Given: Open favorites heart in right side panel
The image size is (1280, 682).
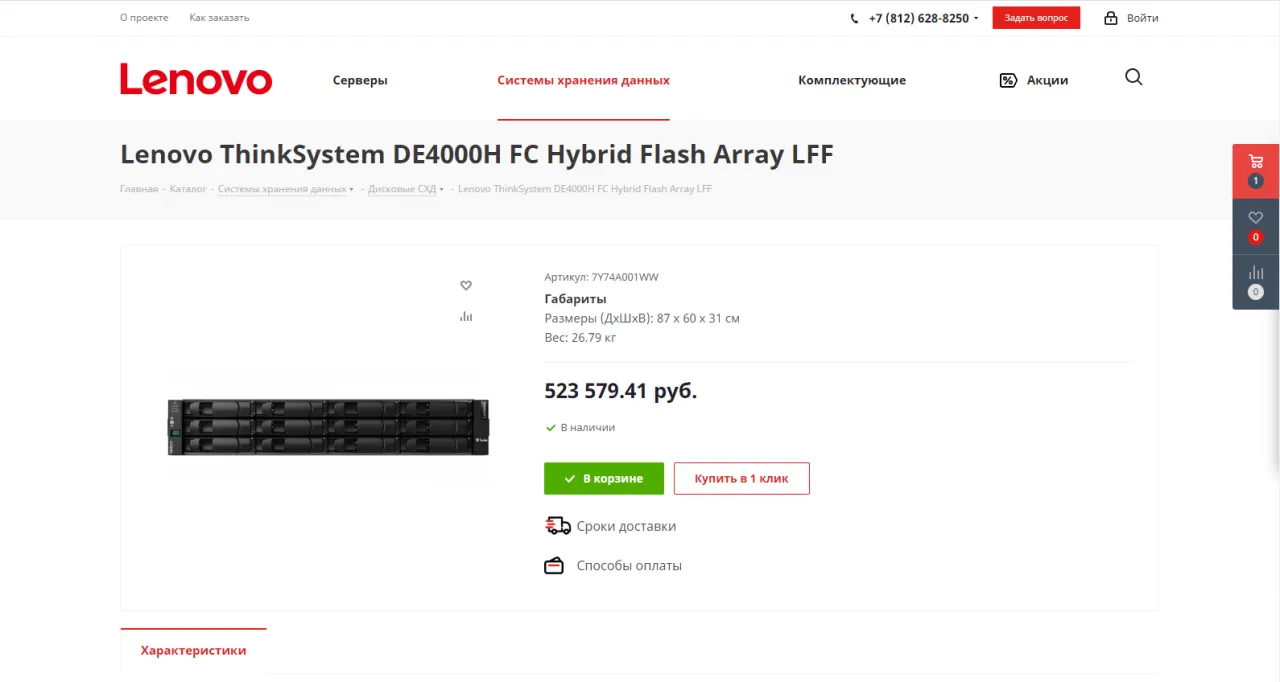Looking at the screenshot, I should point(1255,218).
